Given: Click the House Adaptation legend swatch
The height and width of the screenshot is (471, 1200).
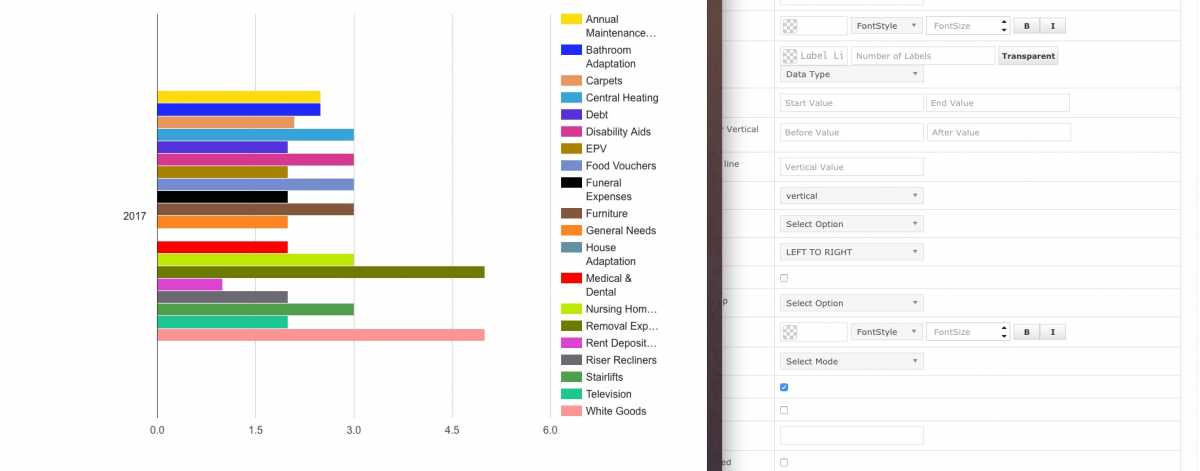Looking at the screenshot, I should click(x=571, y=248).
